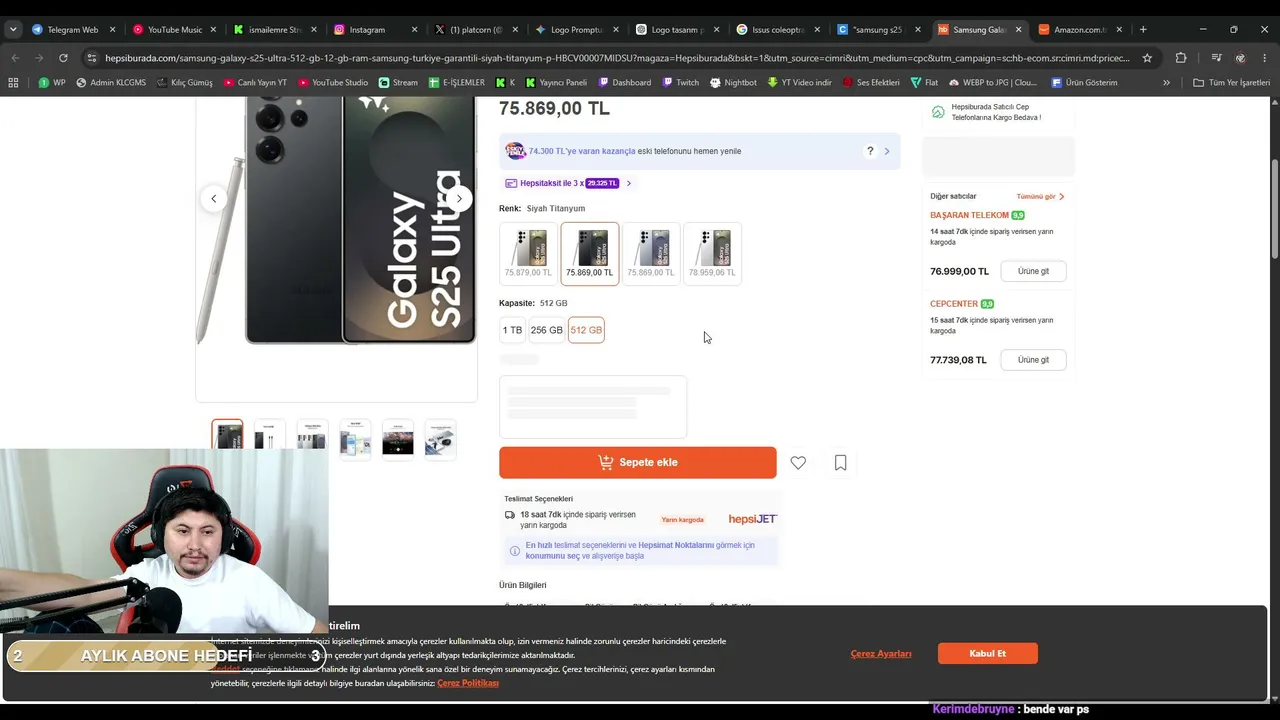Viewport: 1280px width, 720px height.
Task: Open the CEPCENTER seller name
Action: pyautogui.click(x=954, y=304)
